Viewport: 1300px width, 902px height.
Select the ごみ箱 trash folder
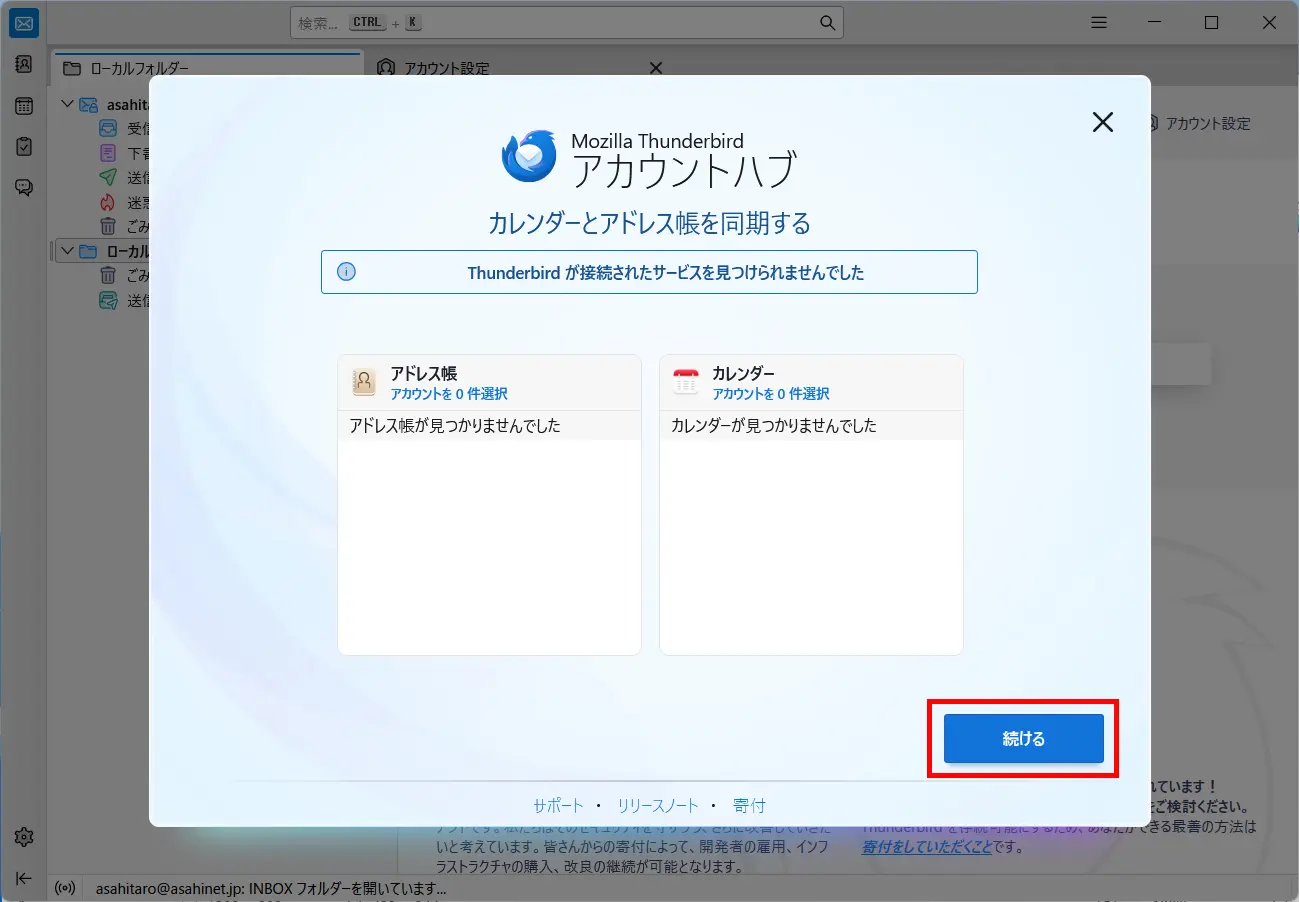[x=108, y=225]
